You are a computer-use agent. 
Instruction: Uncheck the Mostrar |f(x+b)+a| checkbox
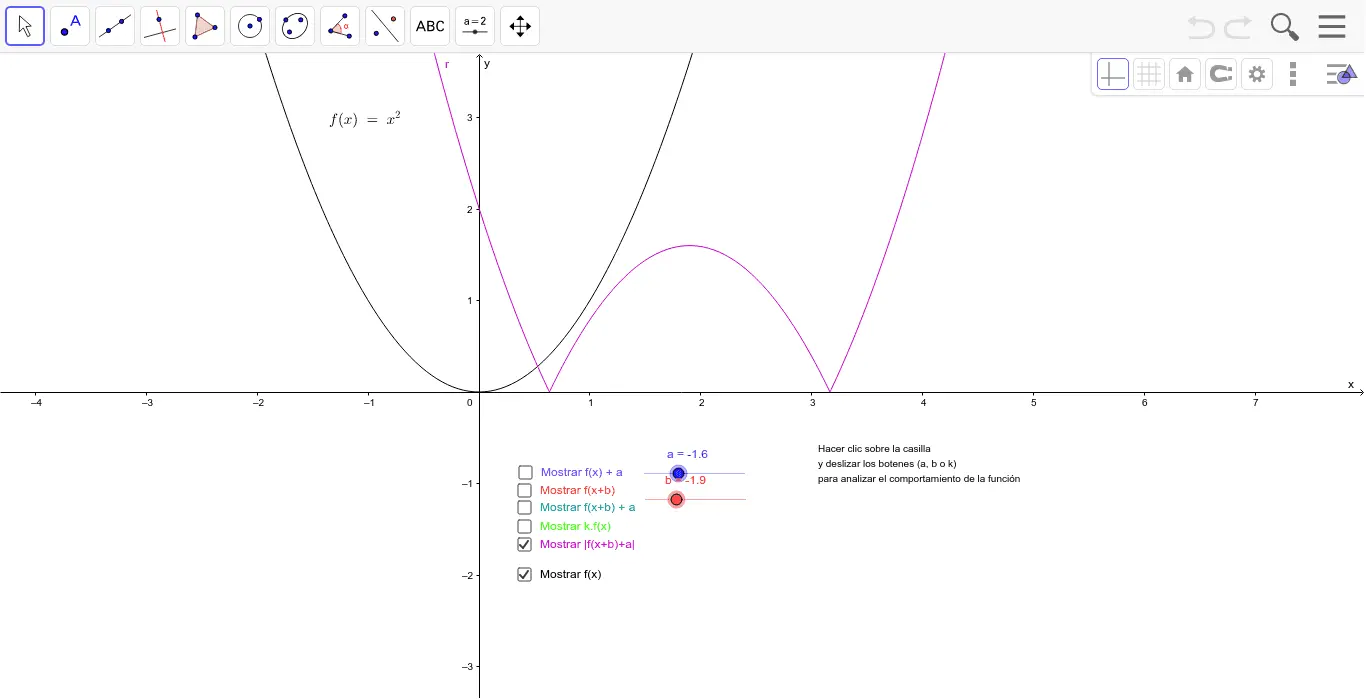tap(524, 545)
